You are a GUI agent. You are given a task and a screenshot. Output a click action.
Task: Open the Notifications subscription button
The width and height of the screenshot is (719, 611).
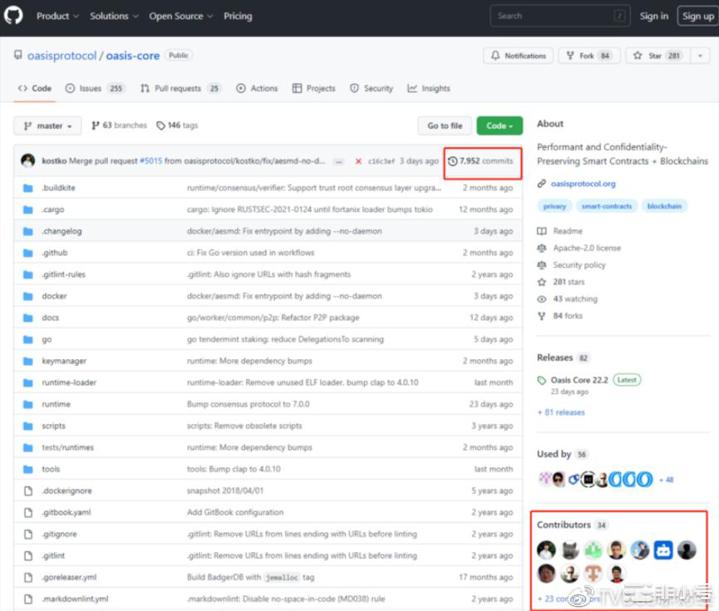point(519,56)
